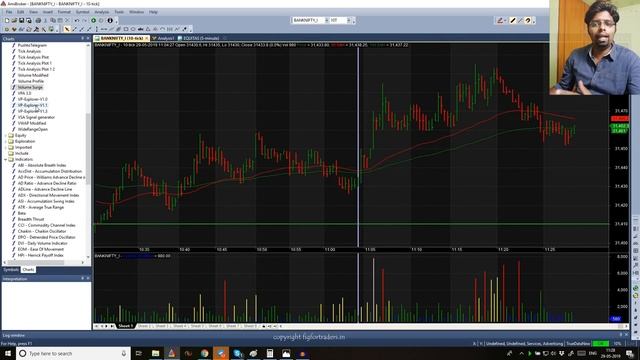This screenshot has height=360, width=640.
Task: Click the Include folder in tree
Action: pos(21,153)
